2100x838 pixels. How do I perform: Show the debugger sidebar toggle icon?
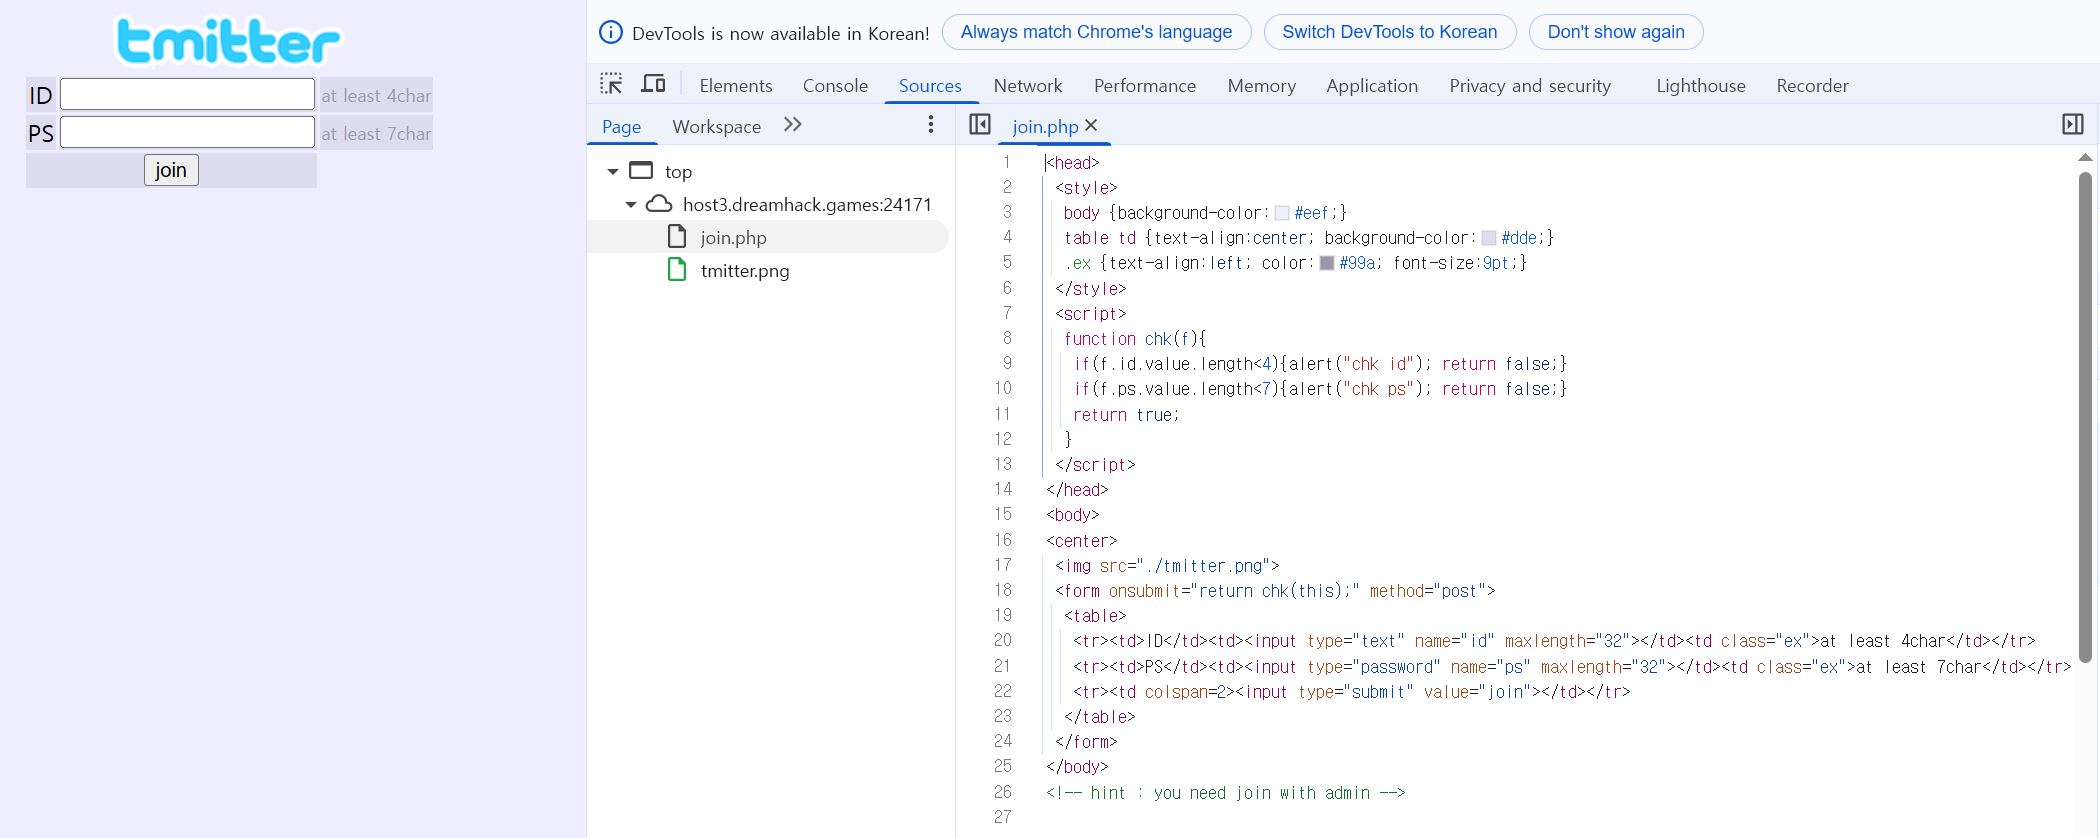coord(2073,124)
